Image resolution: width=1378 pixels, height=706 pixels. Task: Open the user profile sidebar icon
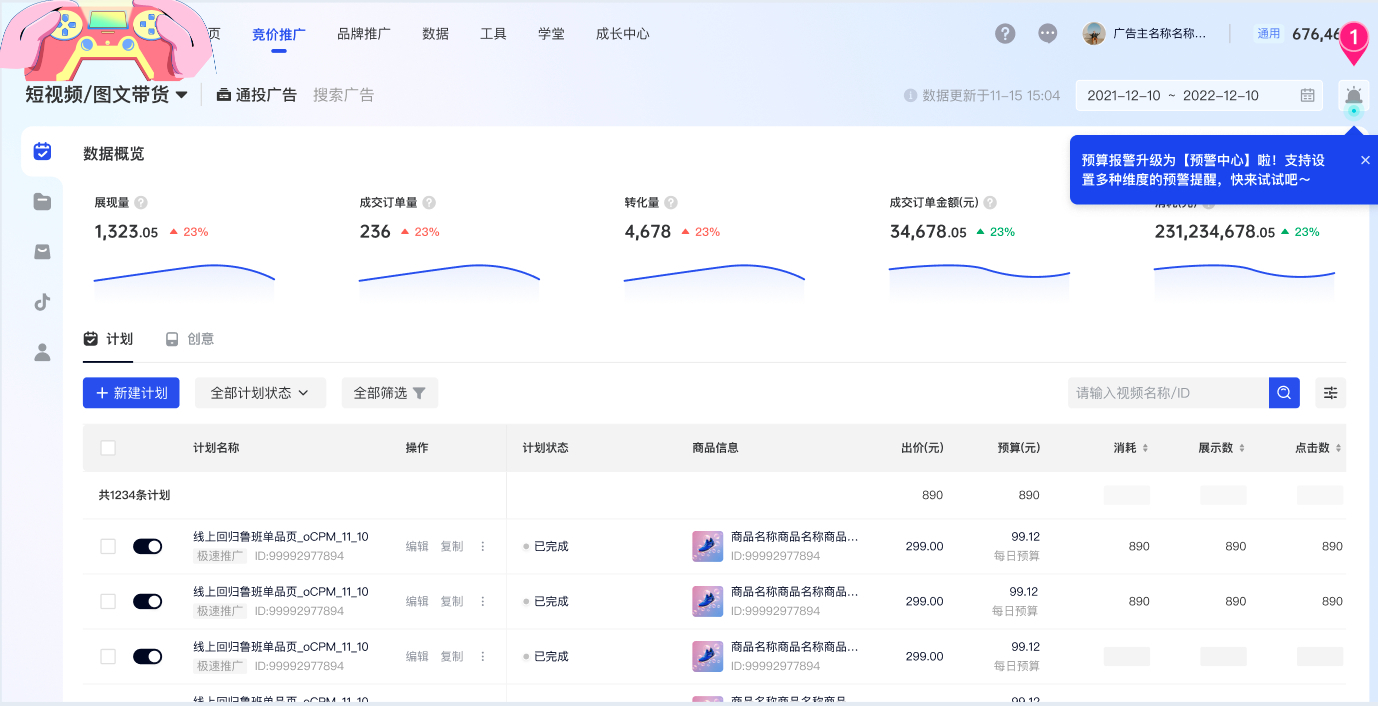[x=42, y=352]
